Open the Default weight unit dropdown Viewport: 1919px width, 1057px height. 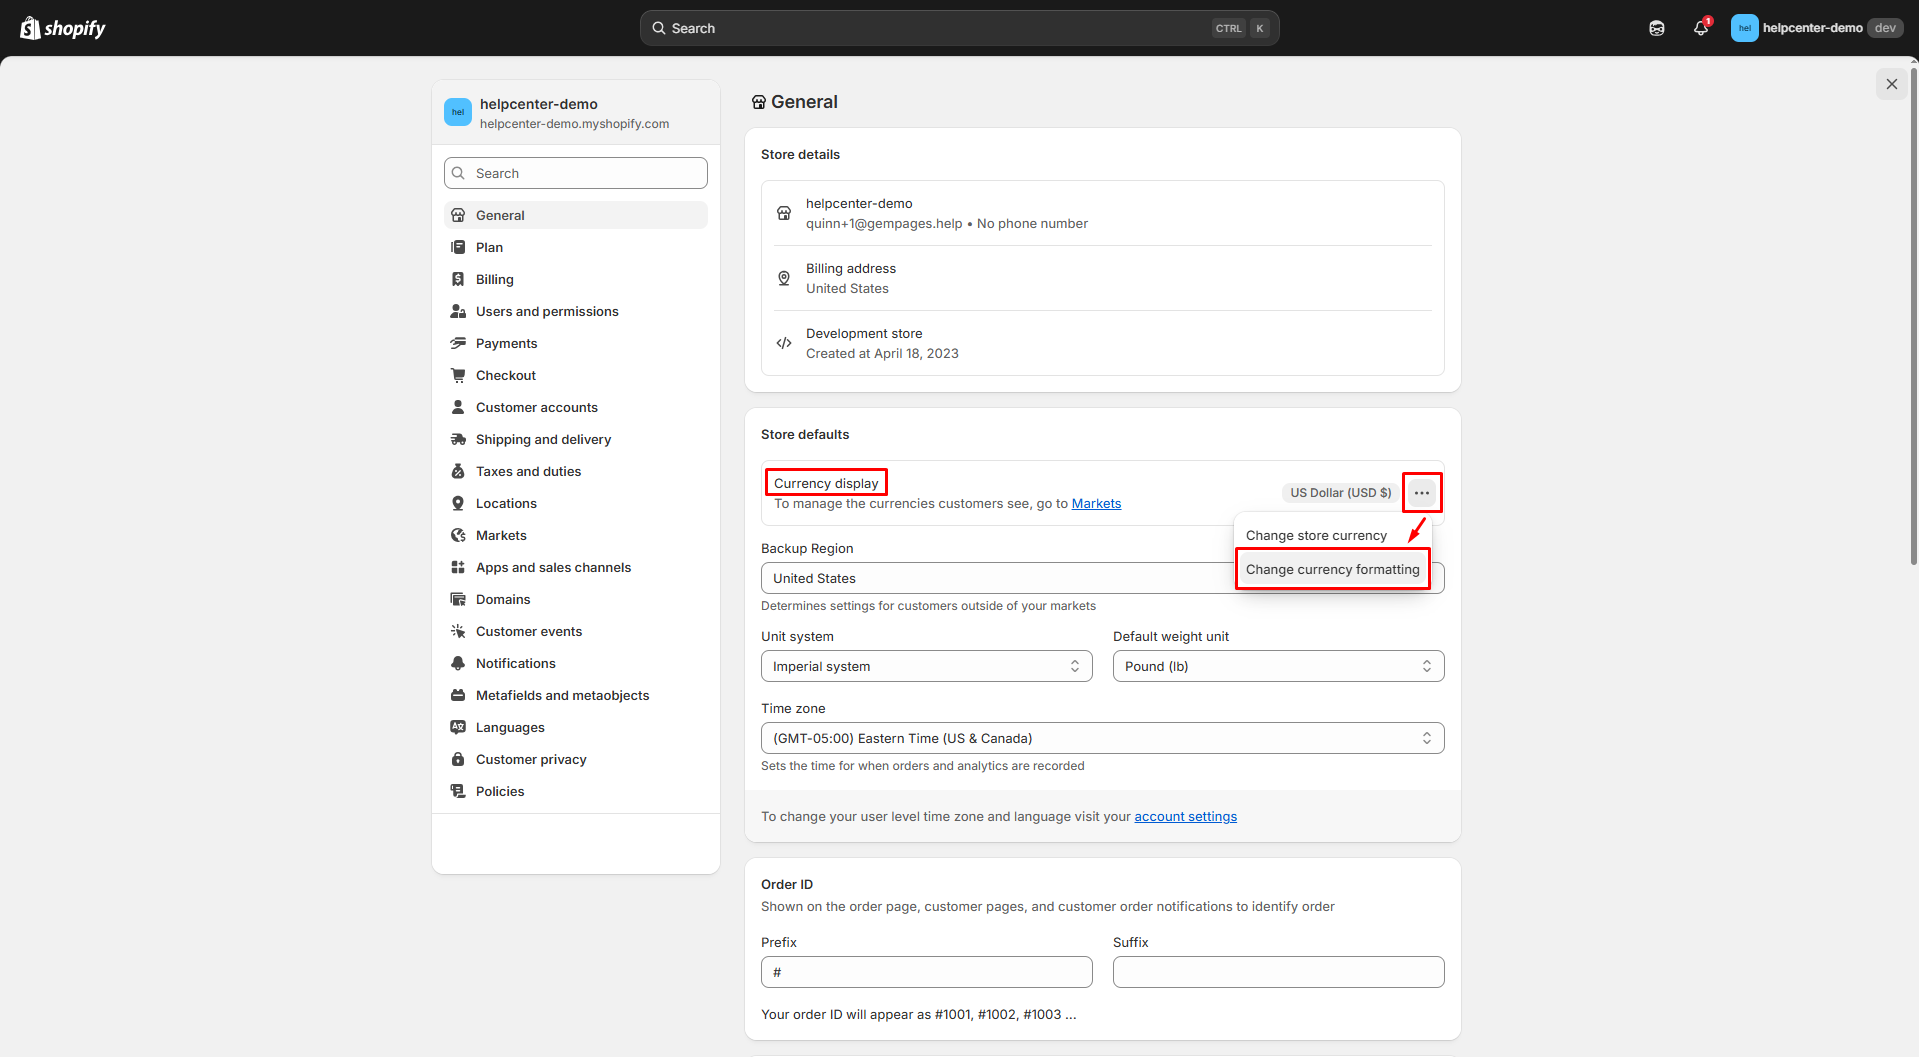point(1278,666)
